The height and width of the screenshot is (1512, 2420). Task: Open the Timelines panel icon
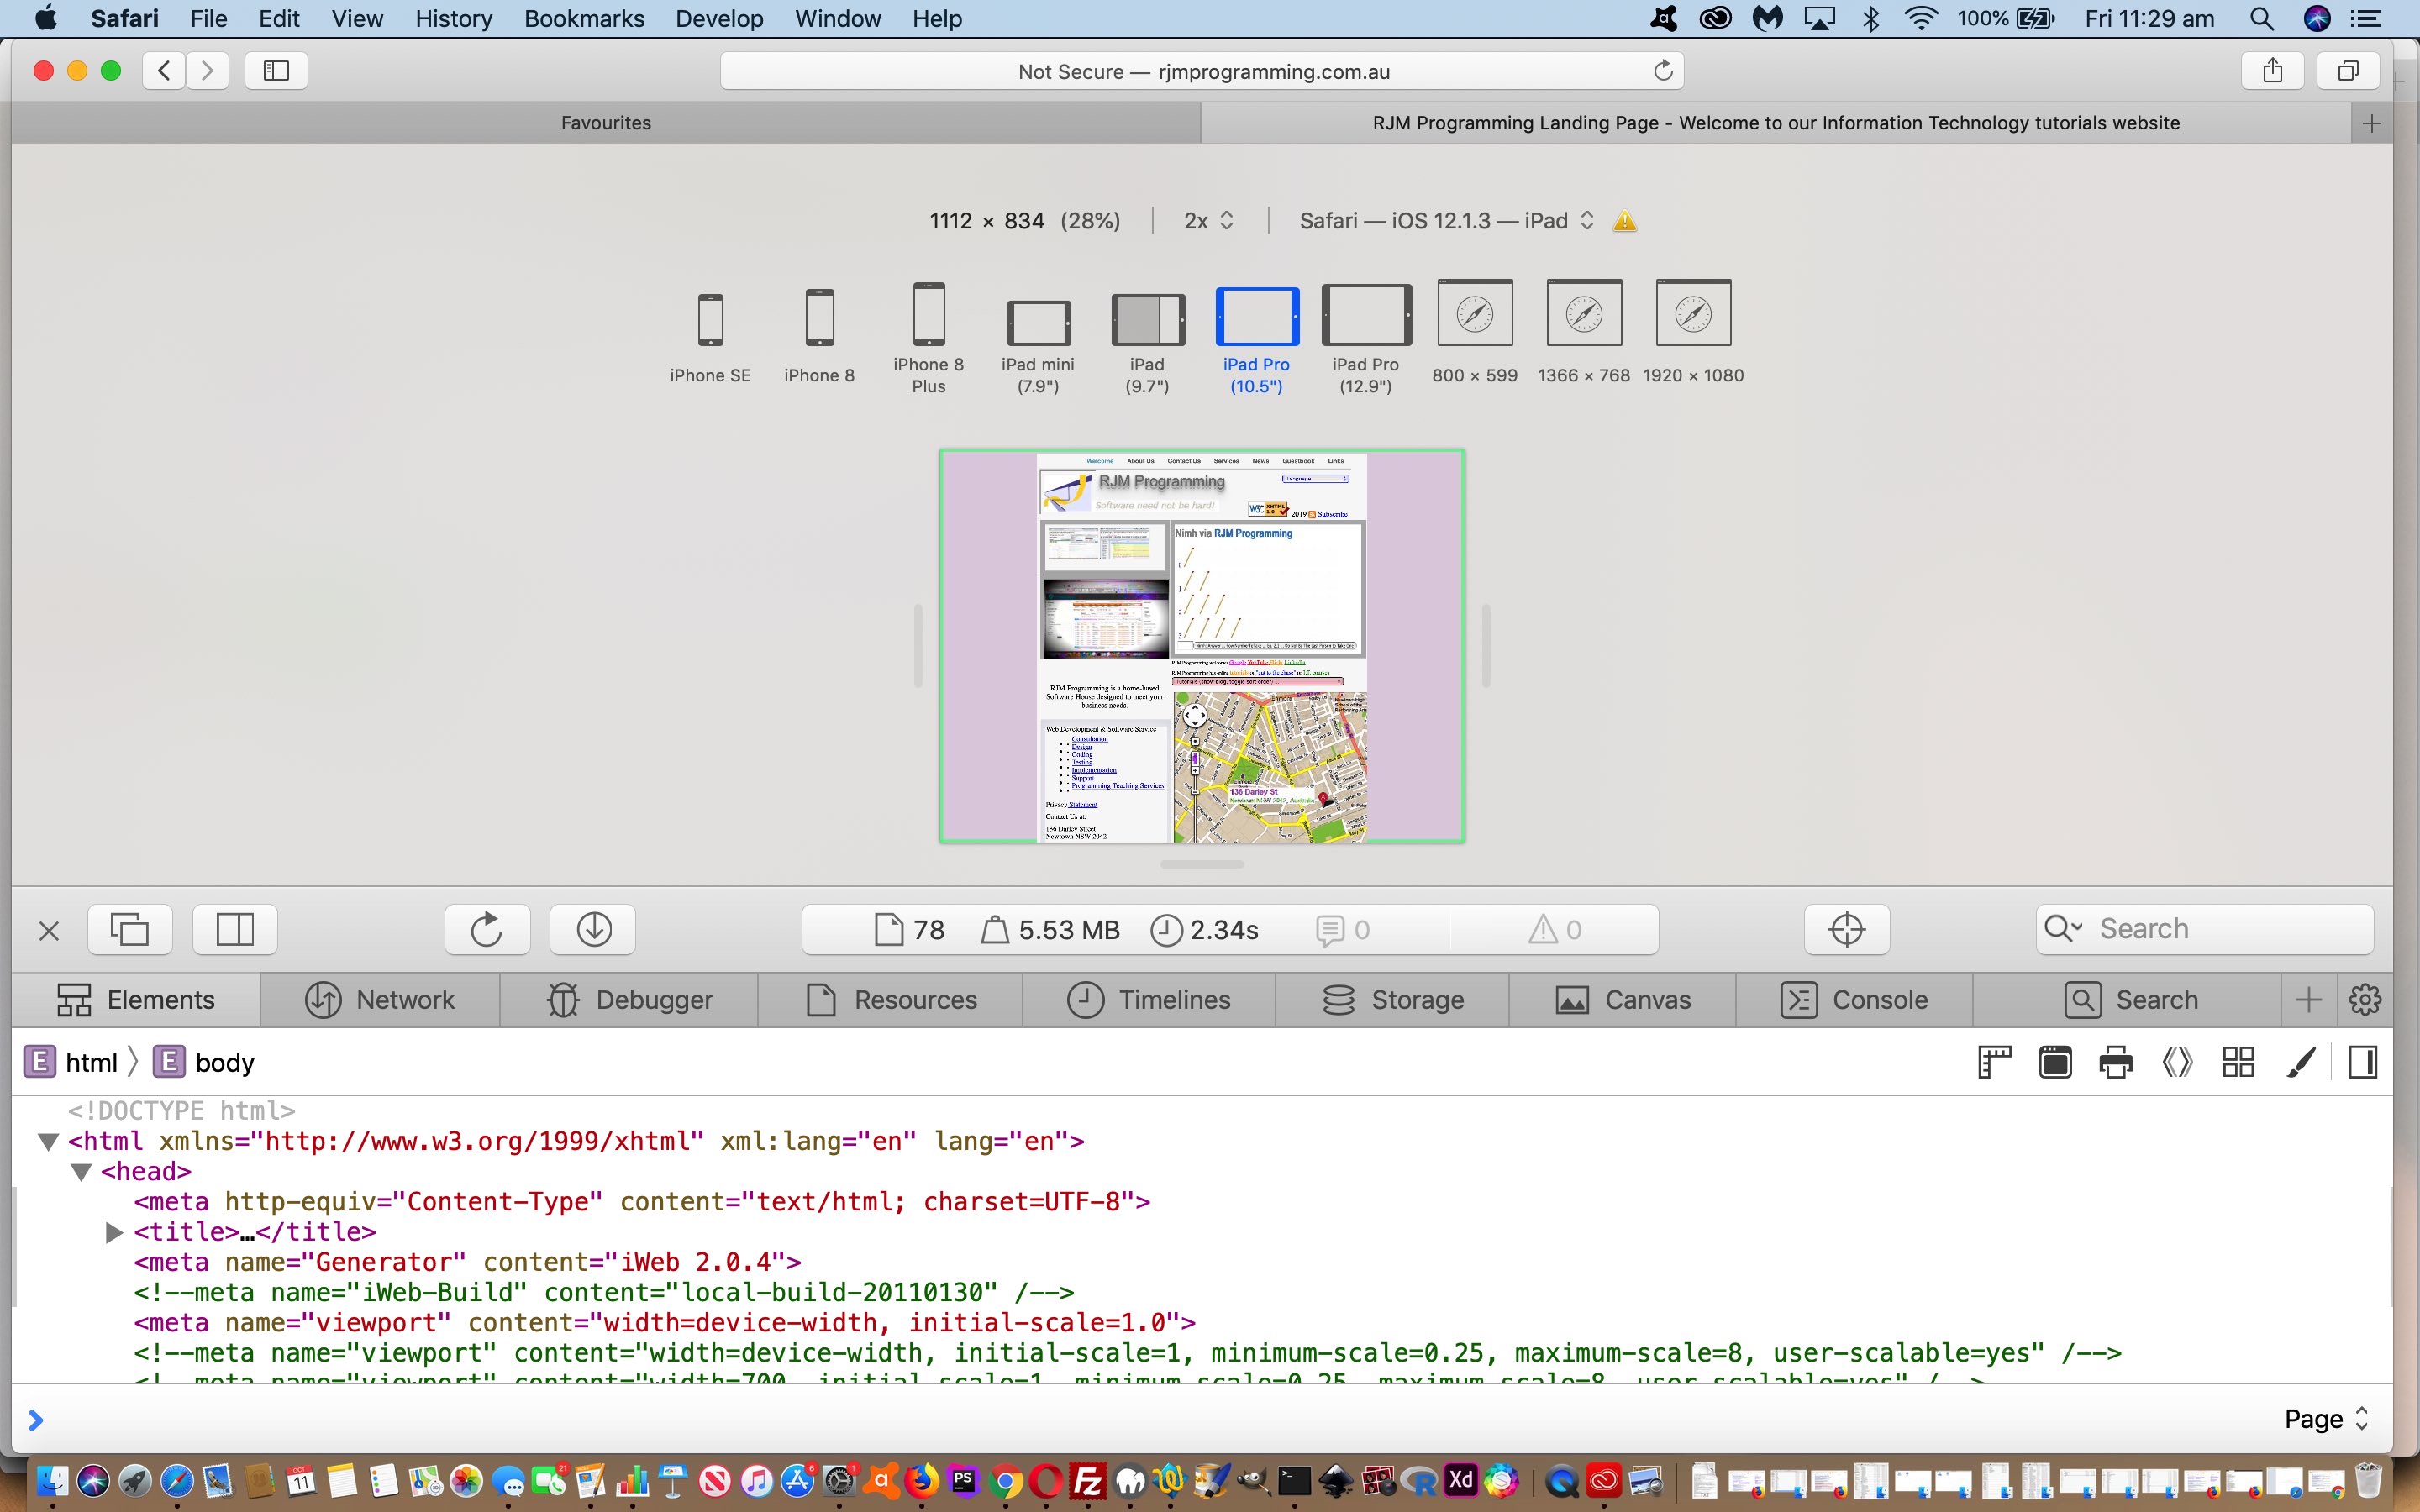(1082, 998)
